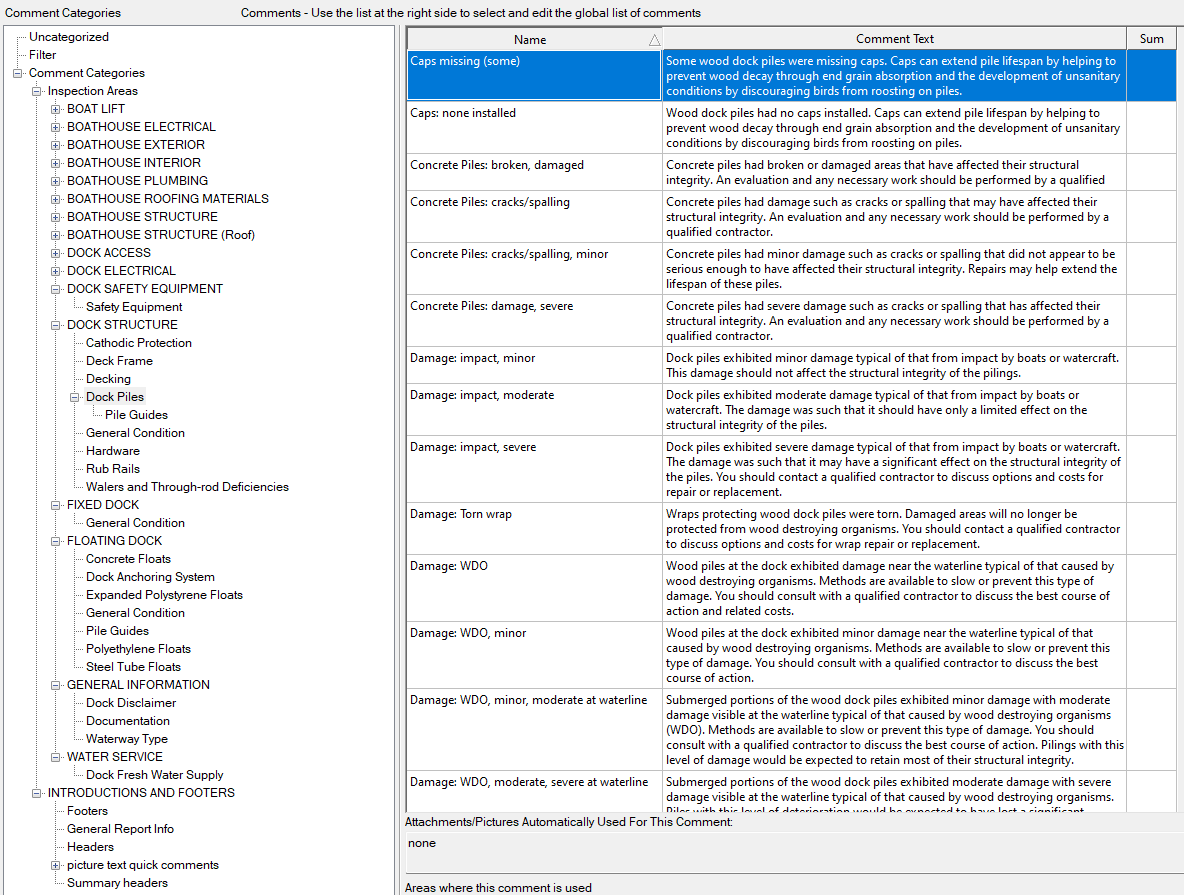Screen dimensions: 1184x895
Task: Expand the BOATHOUSE PLUMBING node
Action: (x=55, y=181)
